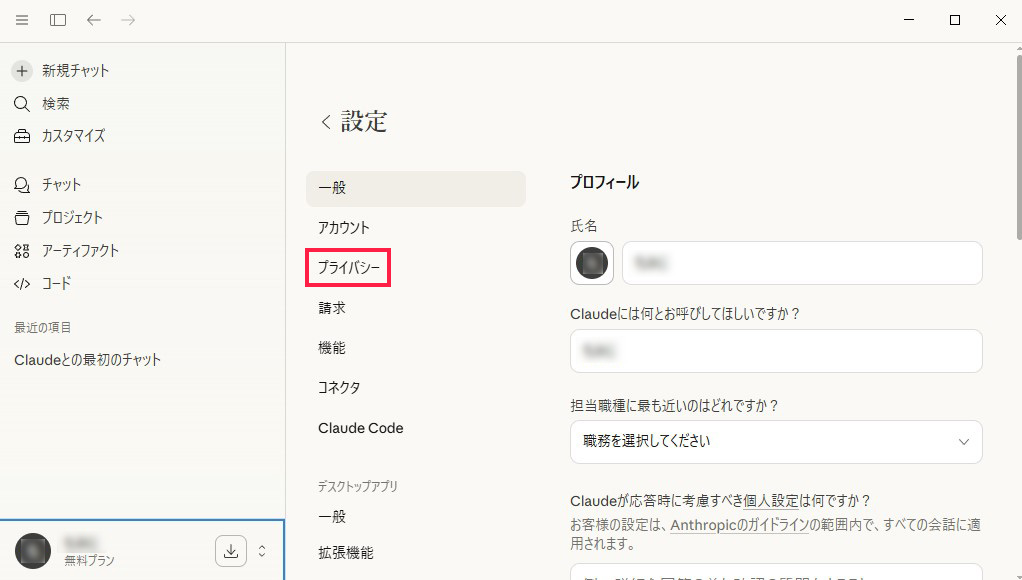The width and height of the screenshot is (1022, 580).
Task: Open the コード section in sidebar
Action: pos(56,284)
